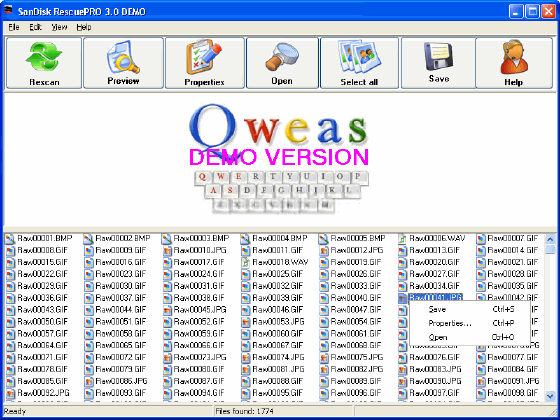Click the image icon of Raw00012.JPG
Screen dimensions: 560x420
point(324,251)
